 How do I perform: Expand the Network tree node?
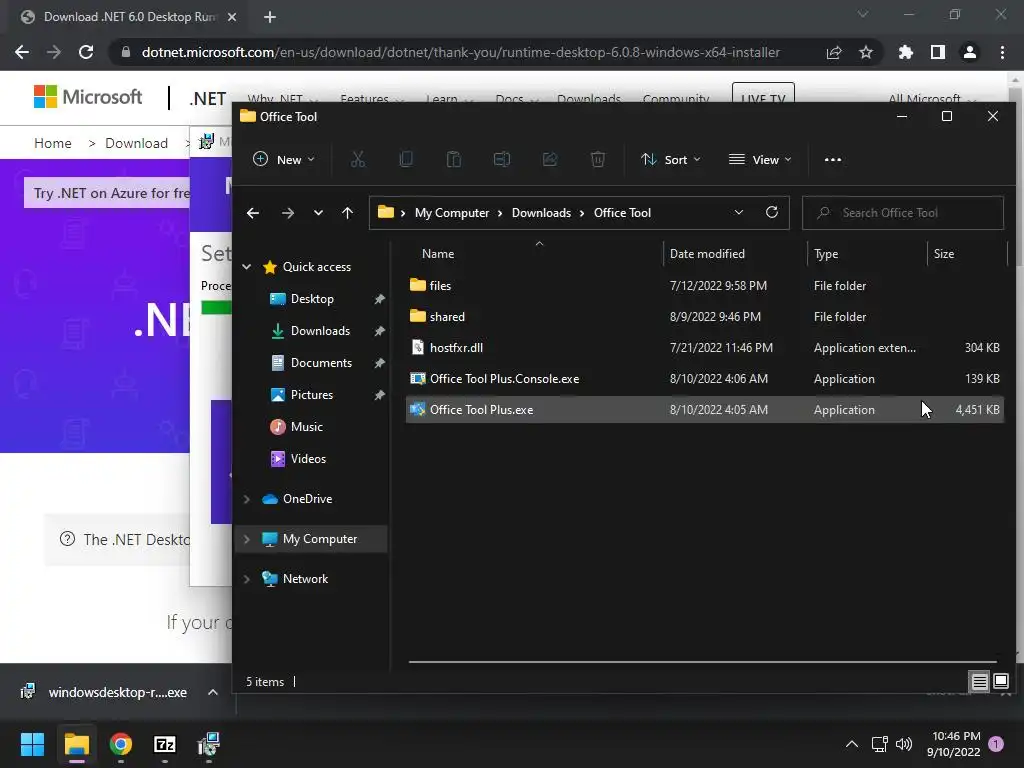click(x=247, y=579)
